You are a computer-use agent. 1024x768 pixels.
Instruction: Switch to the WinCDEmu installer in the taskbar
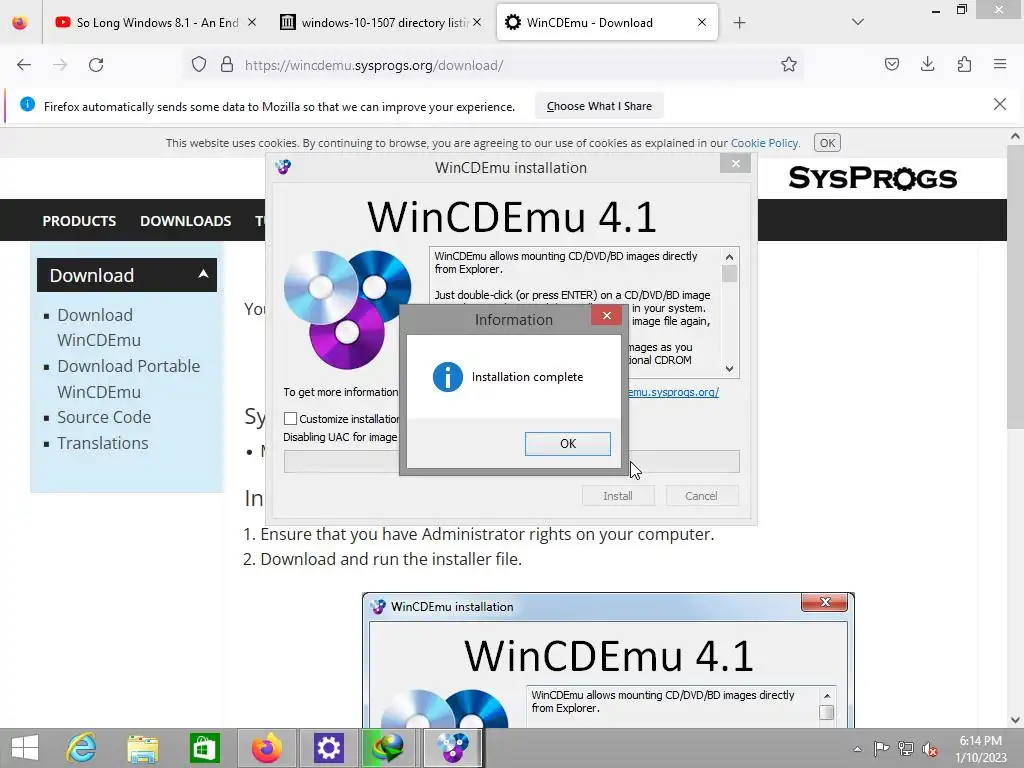pyautogui.click(x=453, y=748)
